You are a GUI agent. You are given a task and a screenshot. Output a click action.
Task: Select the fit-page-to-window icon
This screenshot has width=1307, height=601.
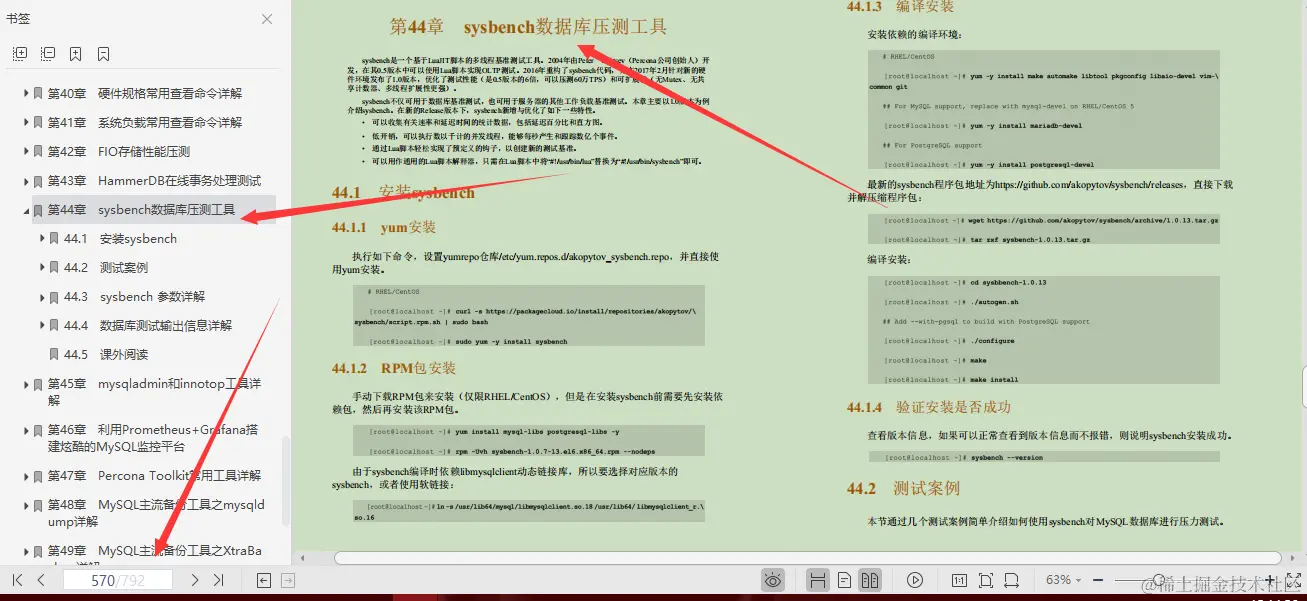pyautogui.click(x=985, y=580)
